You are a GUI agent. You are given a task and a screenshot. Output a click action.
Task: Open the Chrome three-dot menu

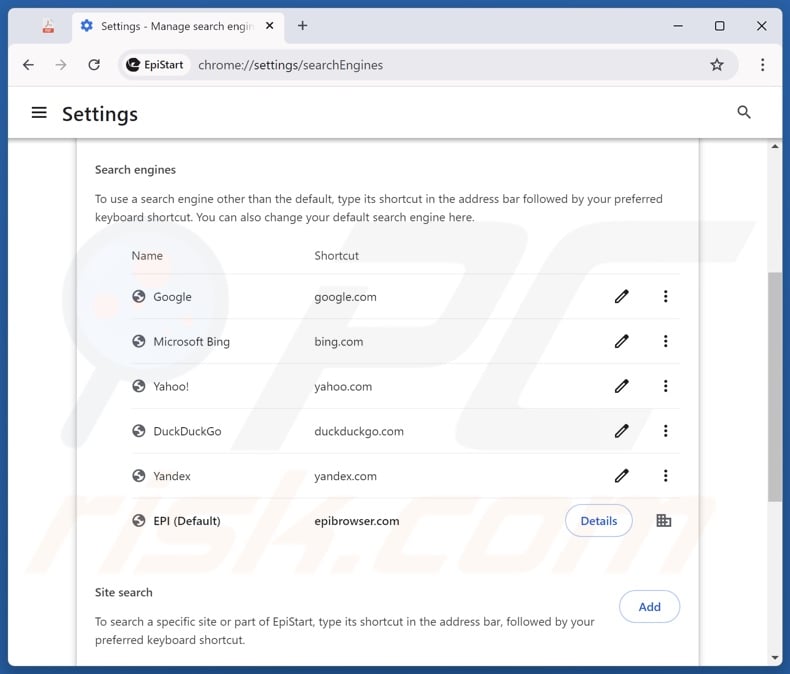coord(762,65)
